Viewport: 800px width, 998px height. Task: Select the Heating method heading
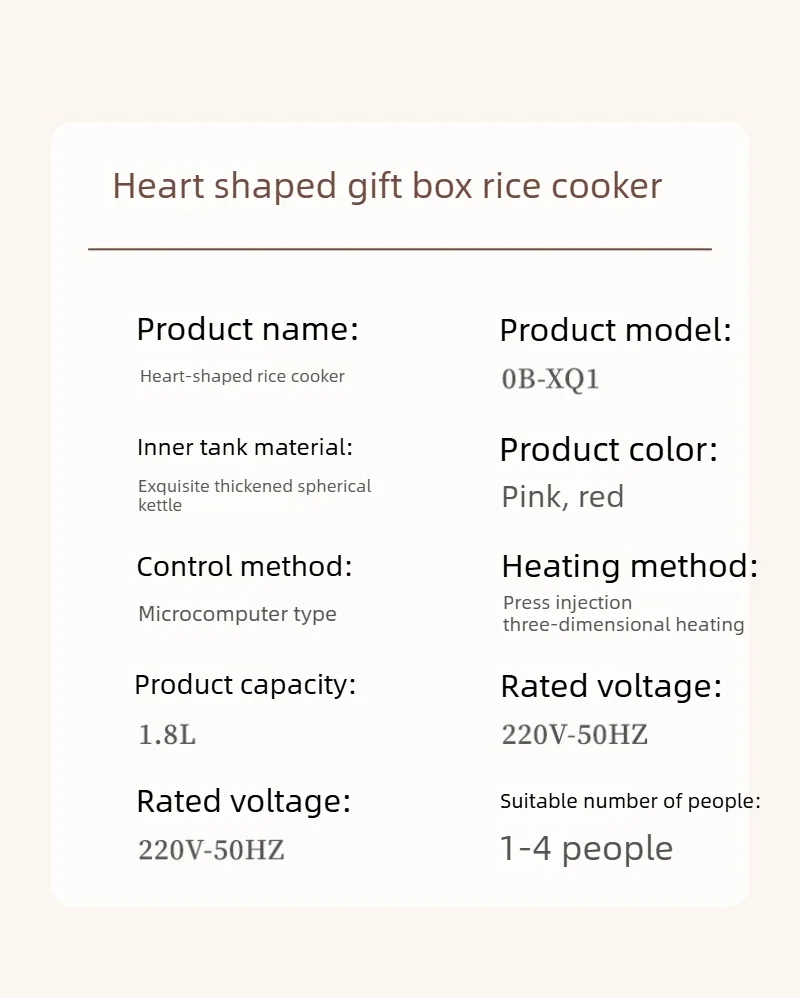pos(629,566)
